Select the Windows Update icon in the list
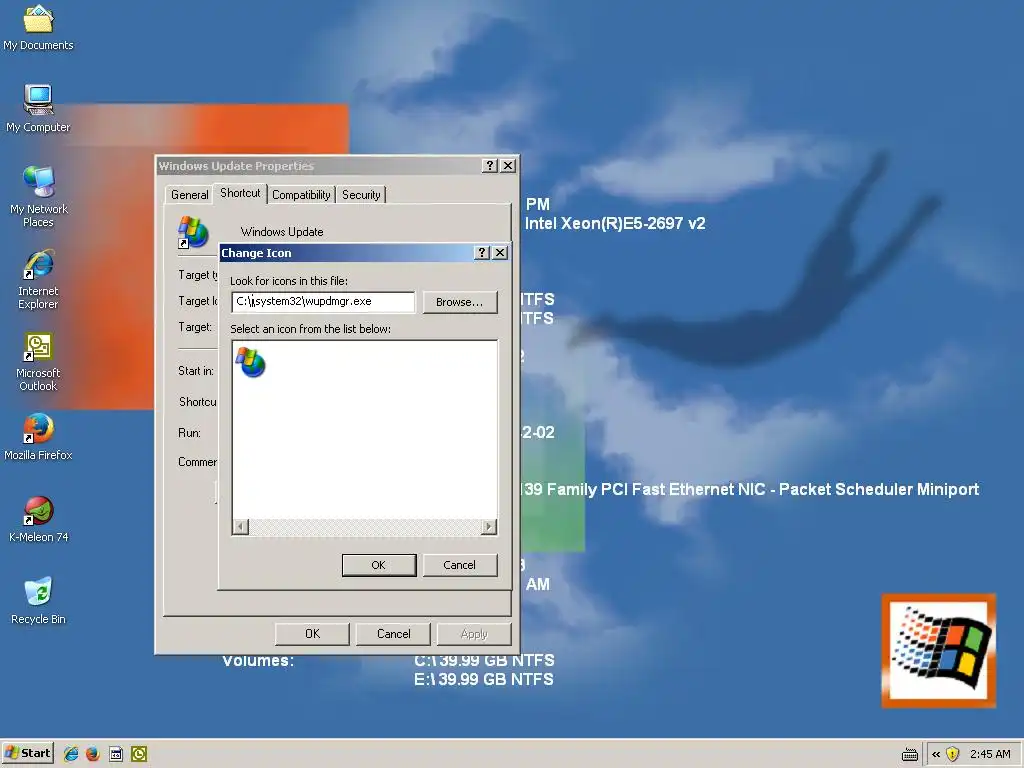 pos(251,362)
